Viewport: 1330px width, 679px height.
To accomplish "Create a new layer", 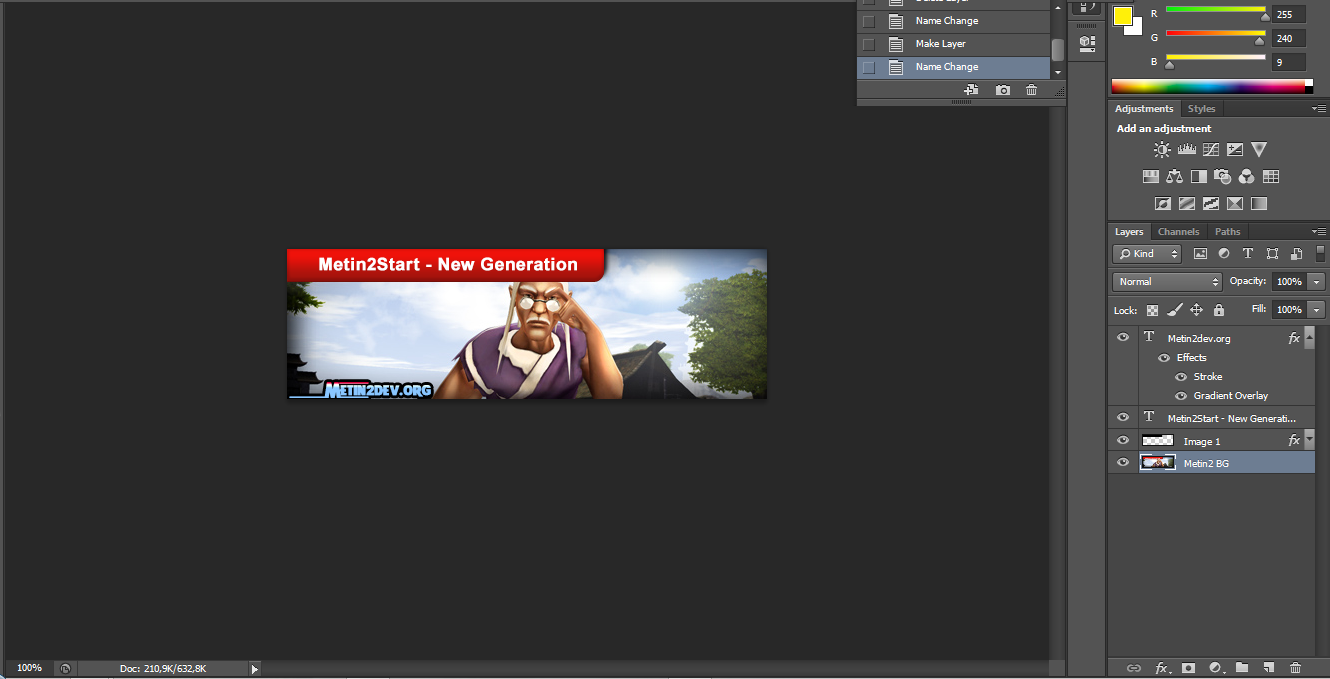I will (x=1268, y=667).
